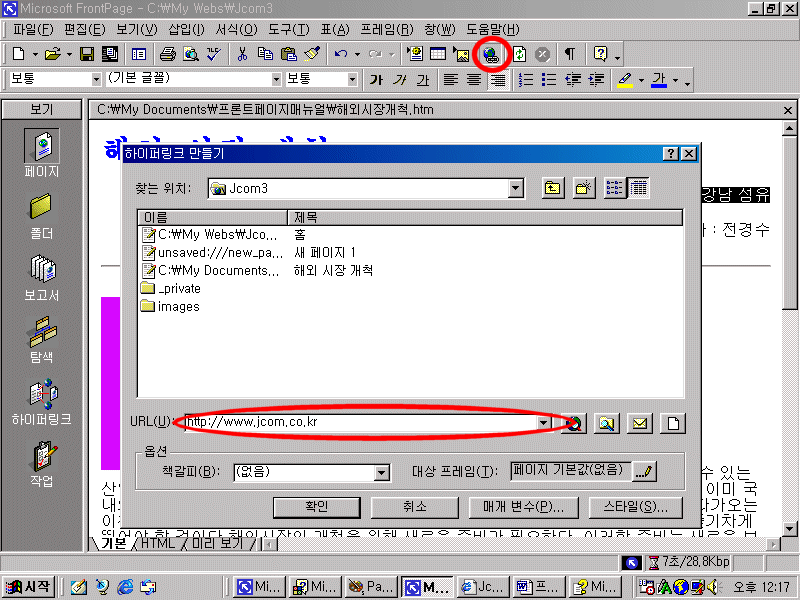Open the font size 보통 dropdown

click(352, 79)
